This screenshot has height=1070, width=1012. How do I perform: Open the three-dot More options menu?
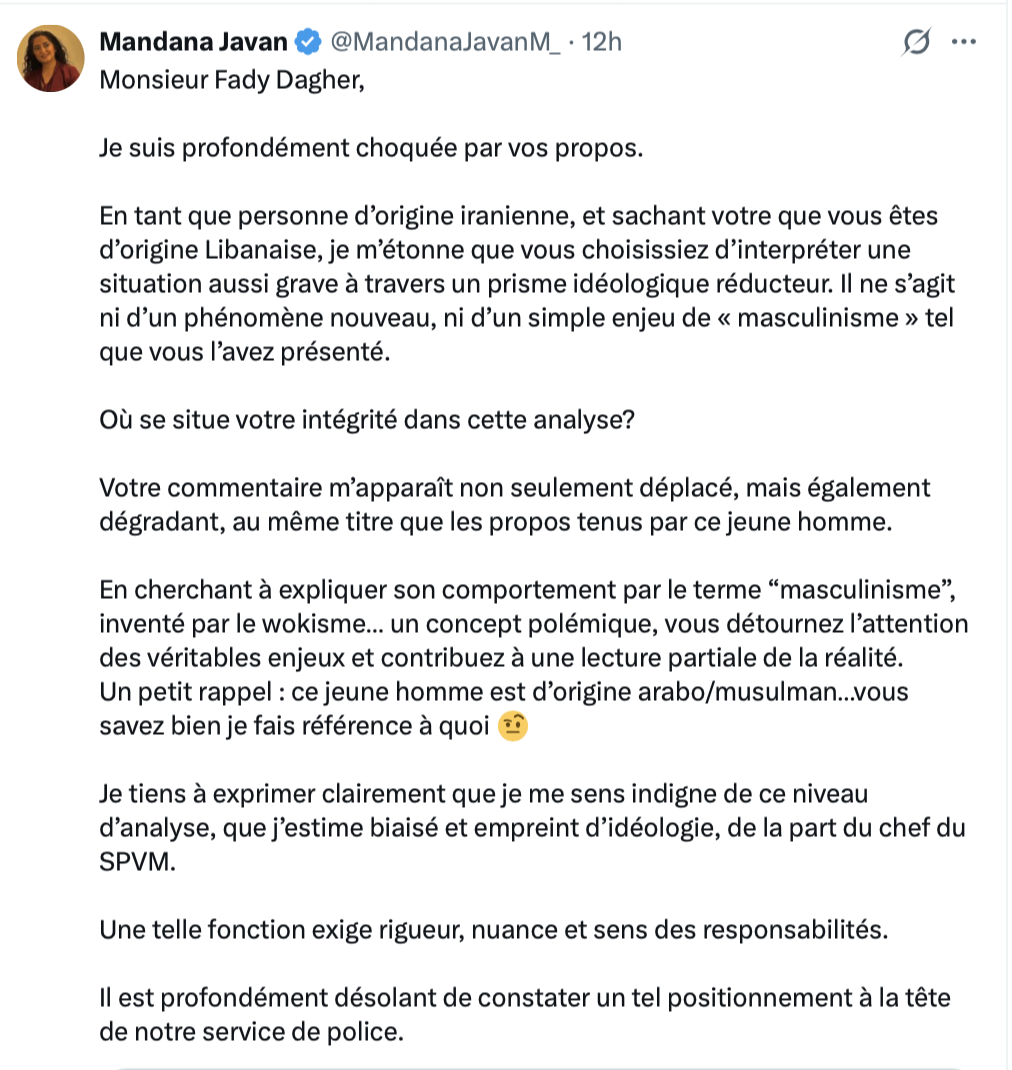[963, 42]
